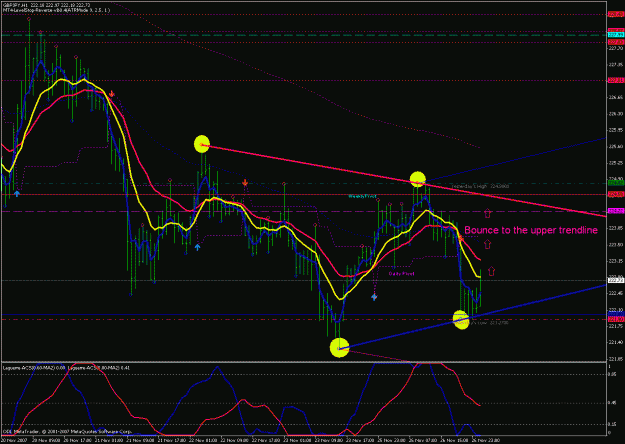This screenshot has height=444, width=625.
Task: Click the MT4-LevelStop-Reverse indicator label
Action: point(56,10)
